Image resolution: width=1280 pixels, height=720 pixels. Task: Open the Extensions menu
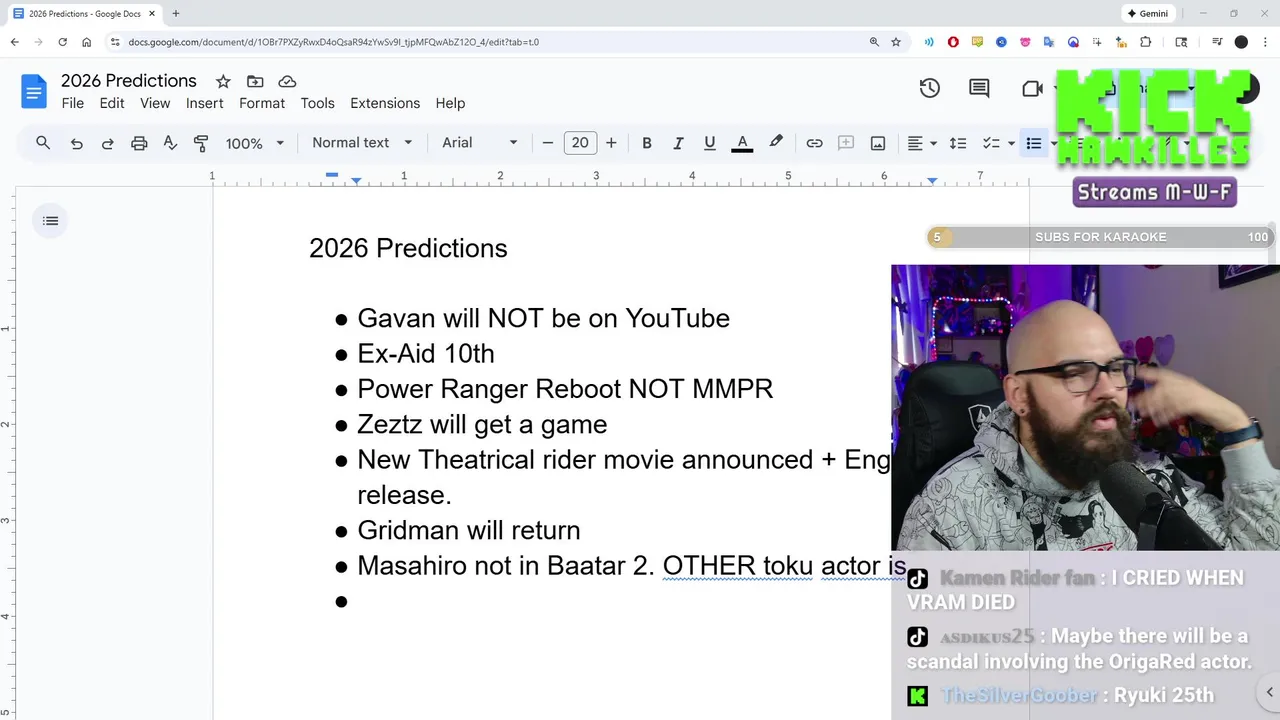(x=385, y=103)
